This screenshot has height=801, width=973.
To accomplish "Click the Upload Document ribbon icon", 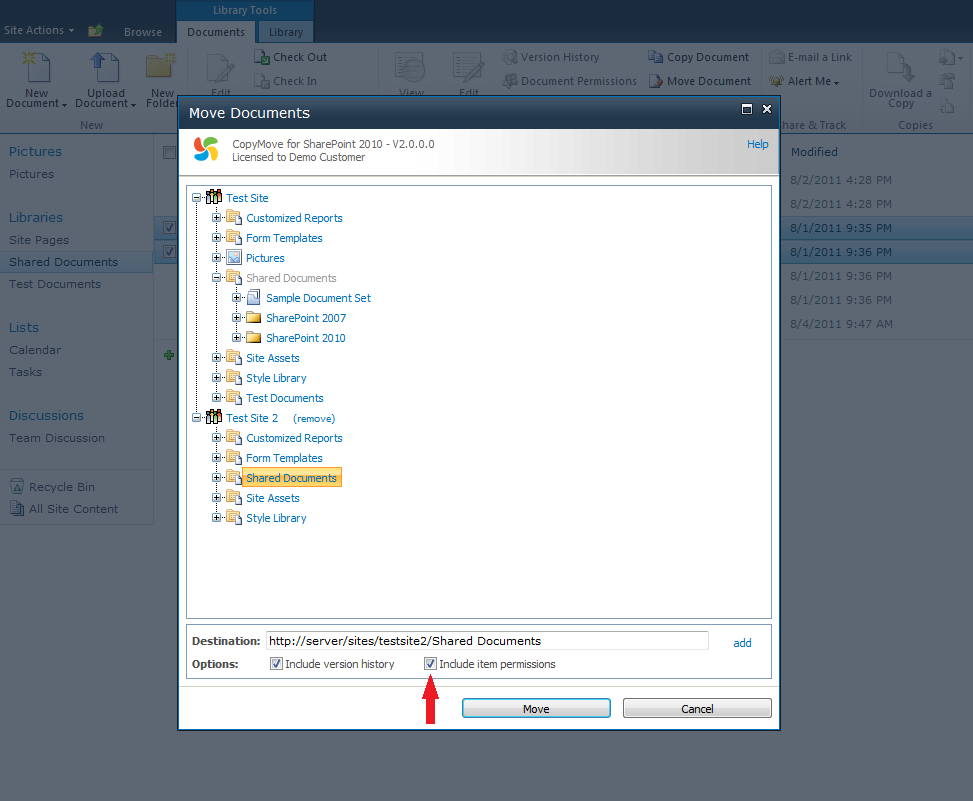I will click(x=105, y=67).
